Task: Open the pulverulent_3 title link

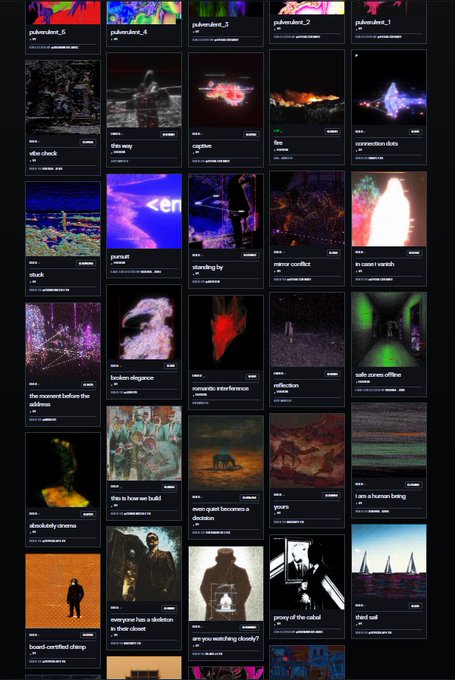Action: point(210,24)
